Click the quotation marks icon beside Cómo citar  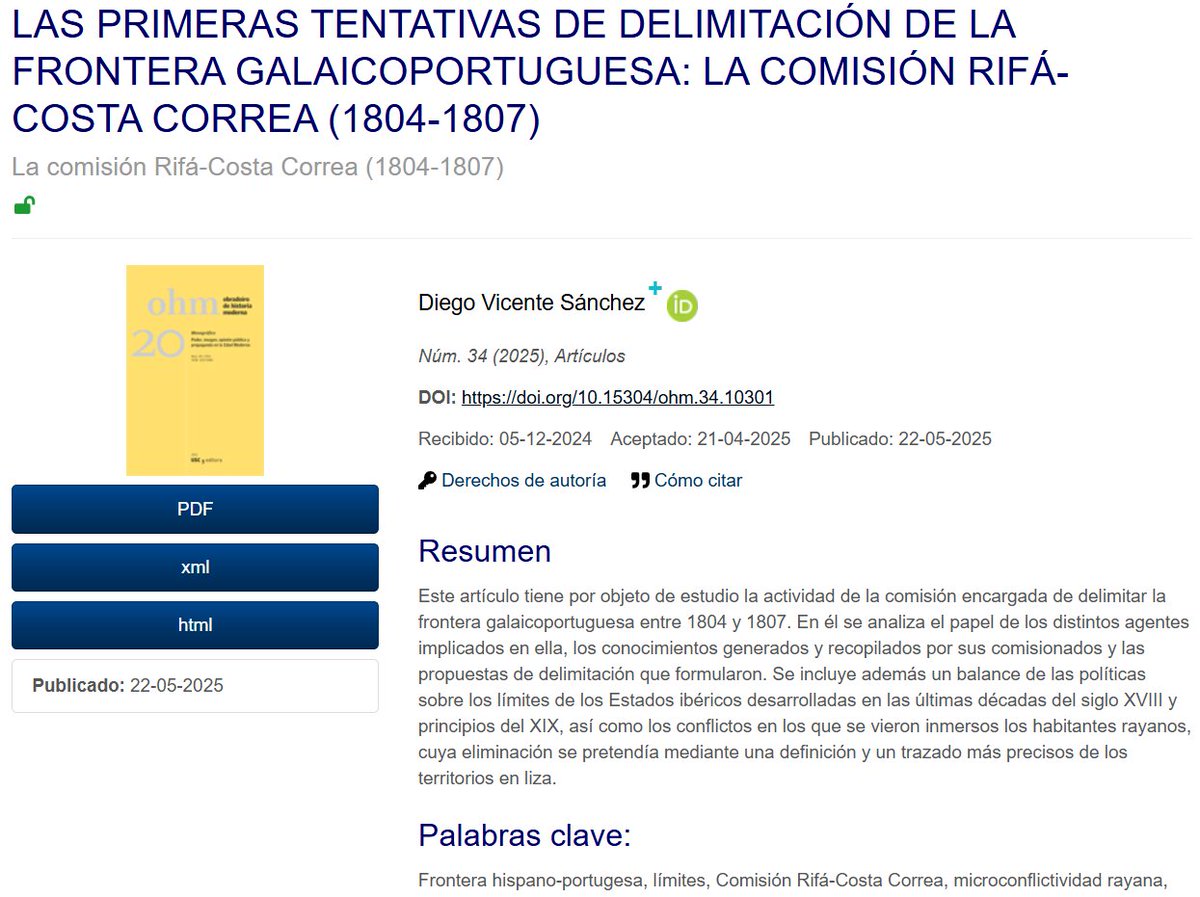(640, 481)
